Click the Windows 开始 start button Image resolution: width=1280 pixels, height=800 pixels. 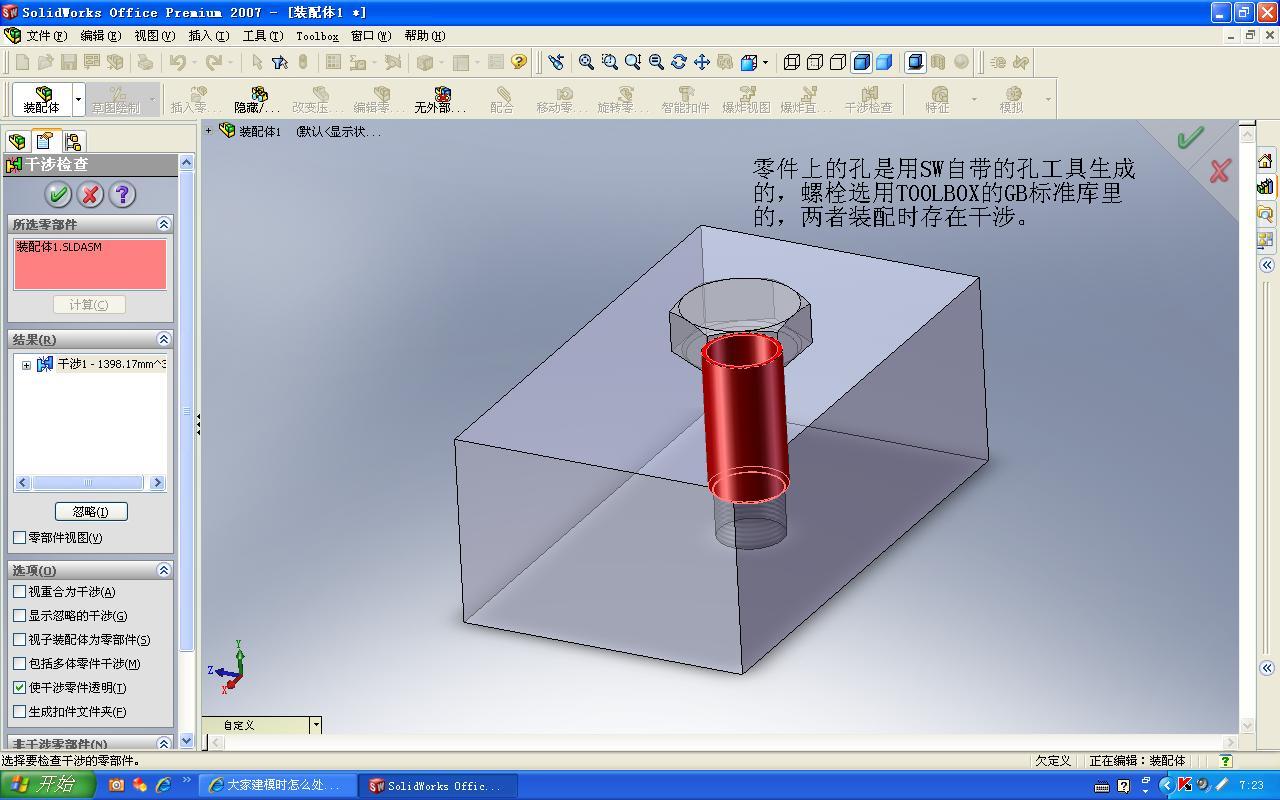47,785
